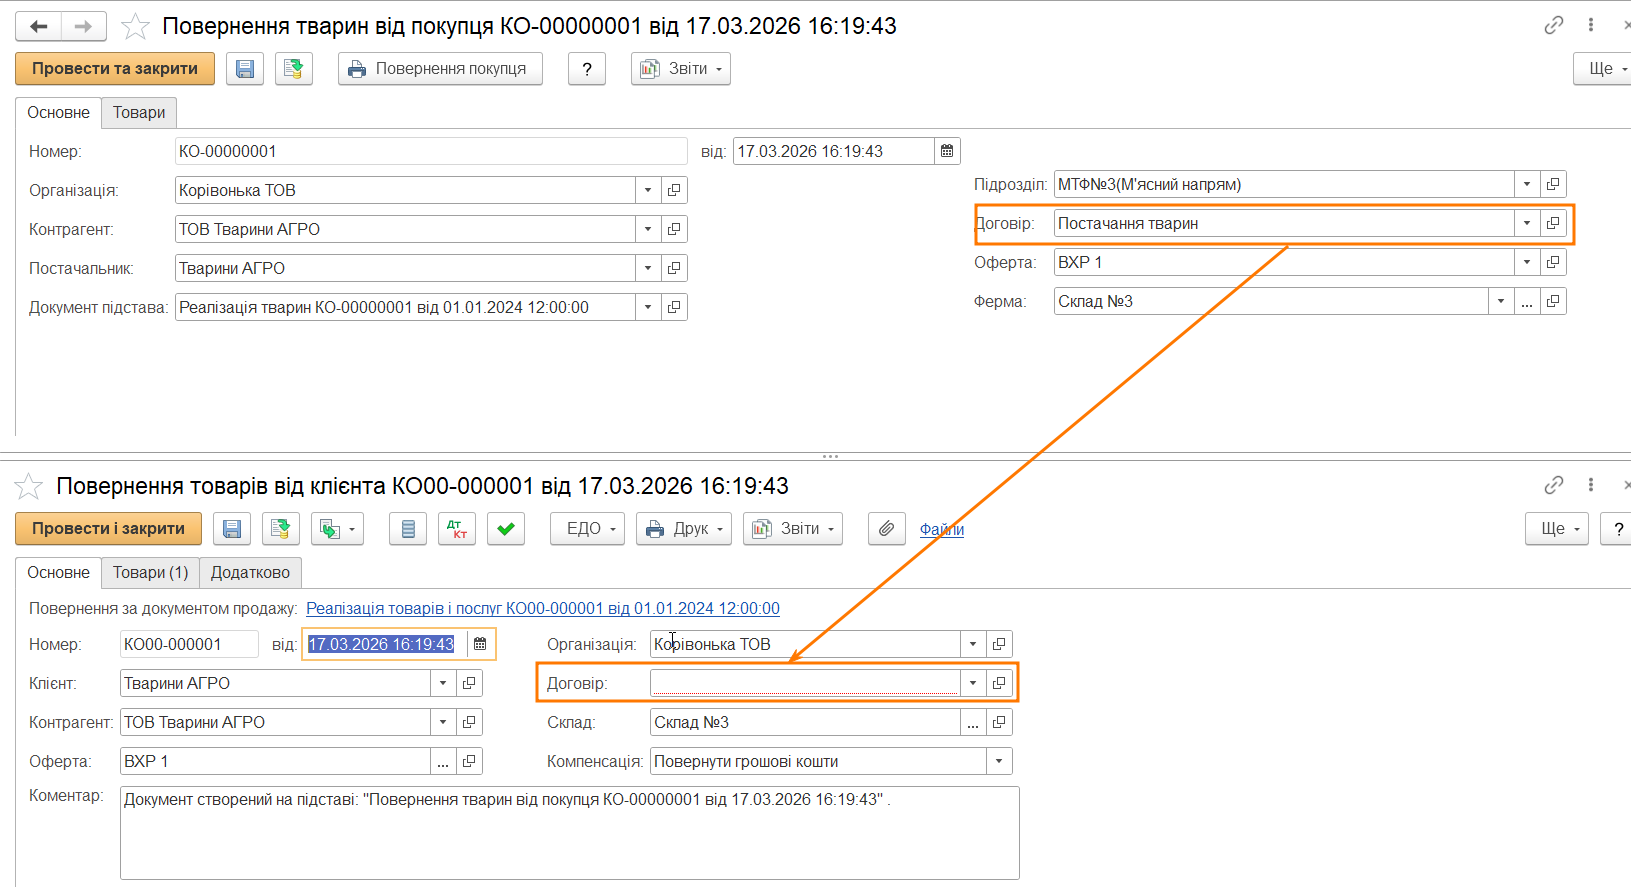This screenshot has height=892, width=1631.
Task: Open help '?' in top document toolbar
Action: (587, 69)
